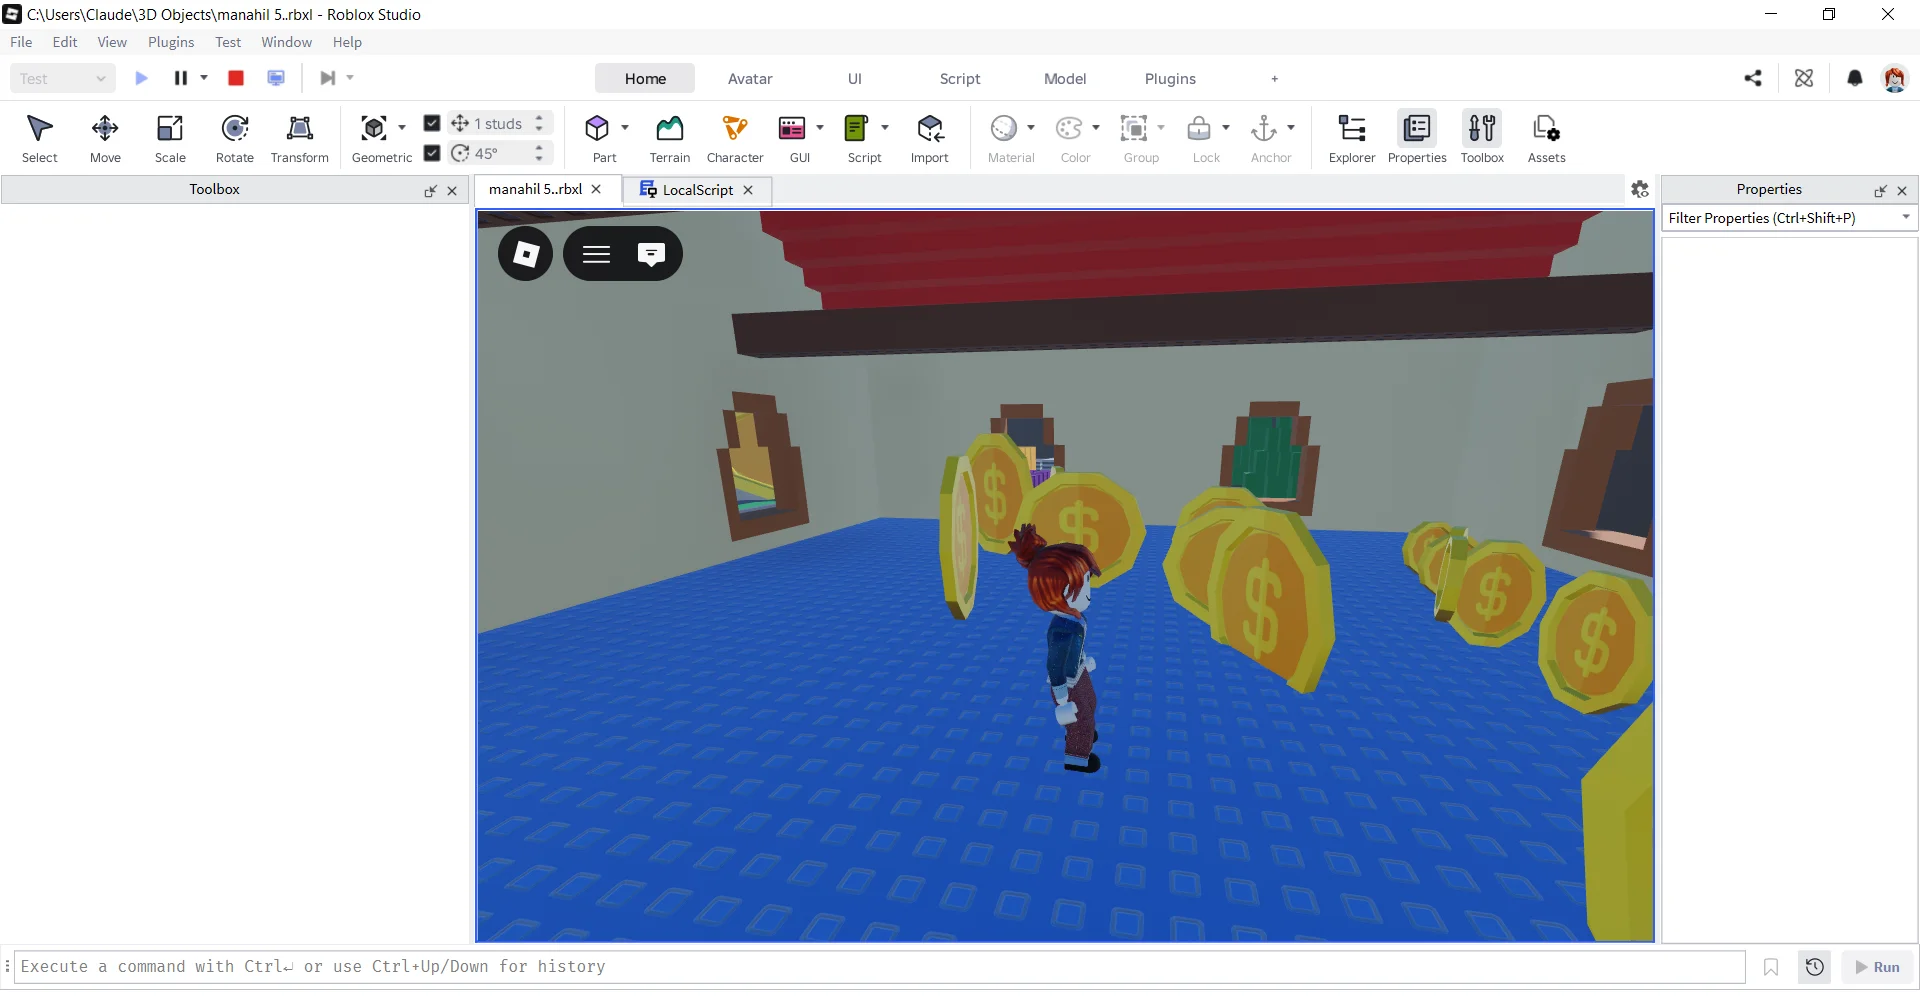Toggle the Properties panel button
The image size is (1920, 1001).
[x=1417, y=138]
